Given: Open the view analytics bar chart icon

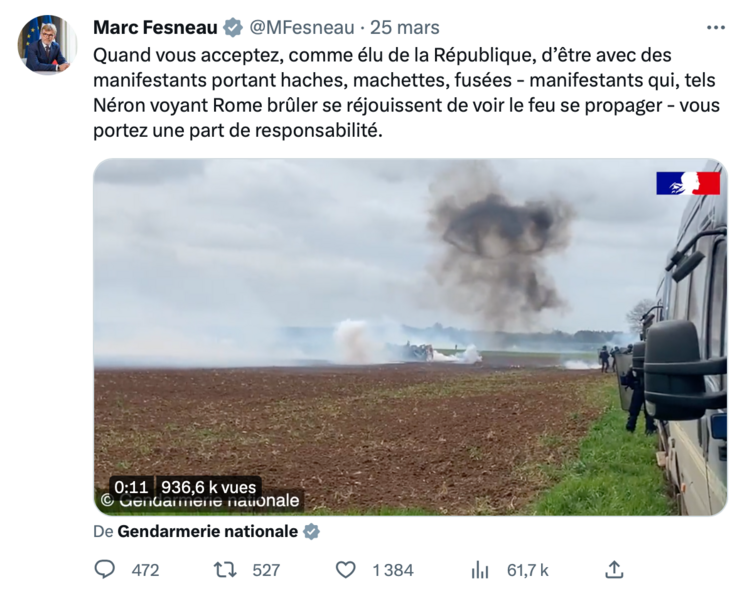Looking at the screenshot, I should tap(480, 569).
